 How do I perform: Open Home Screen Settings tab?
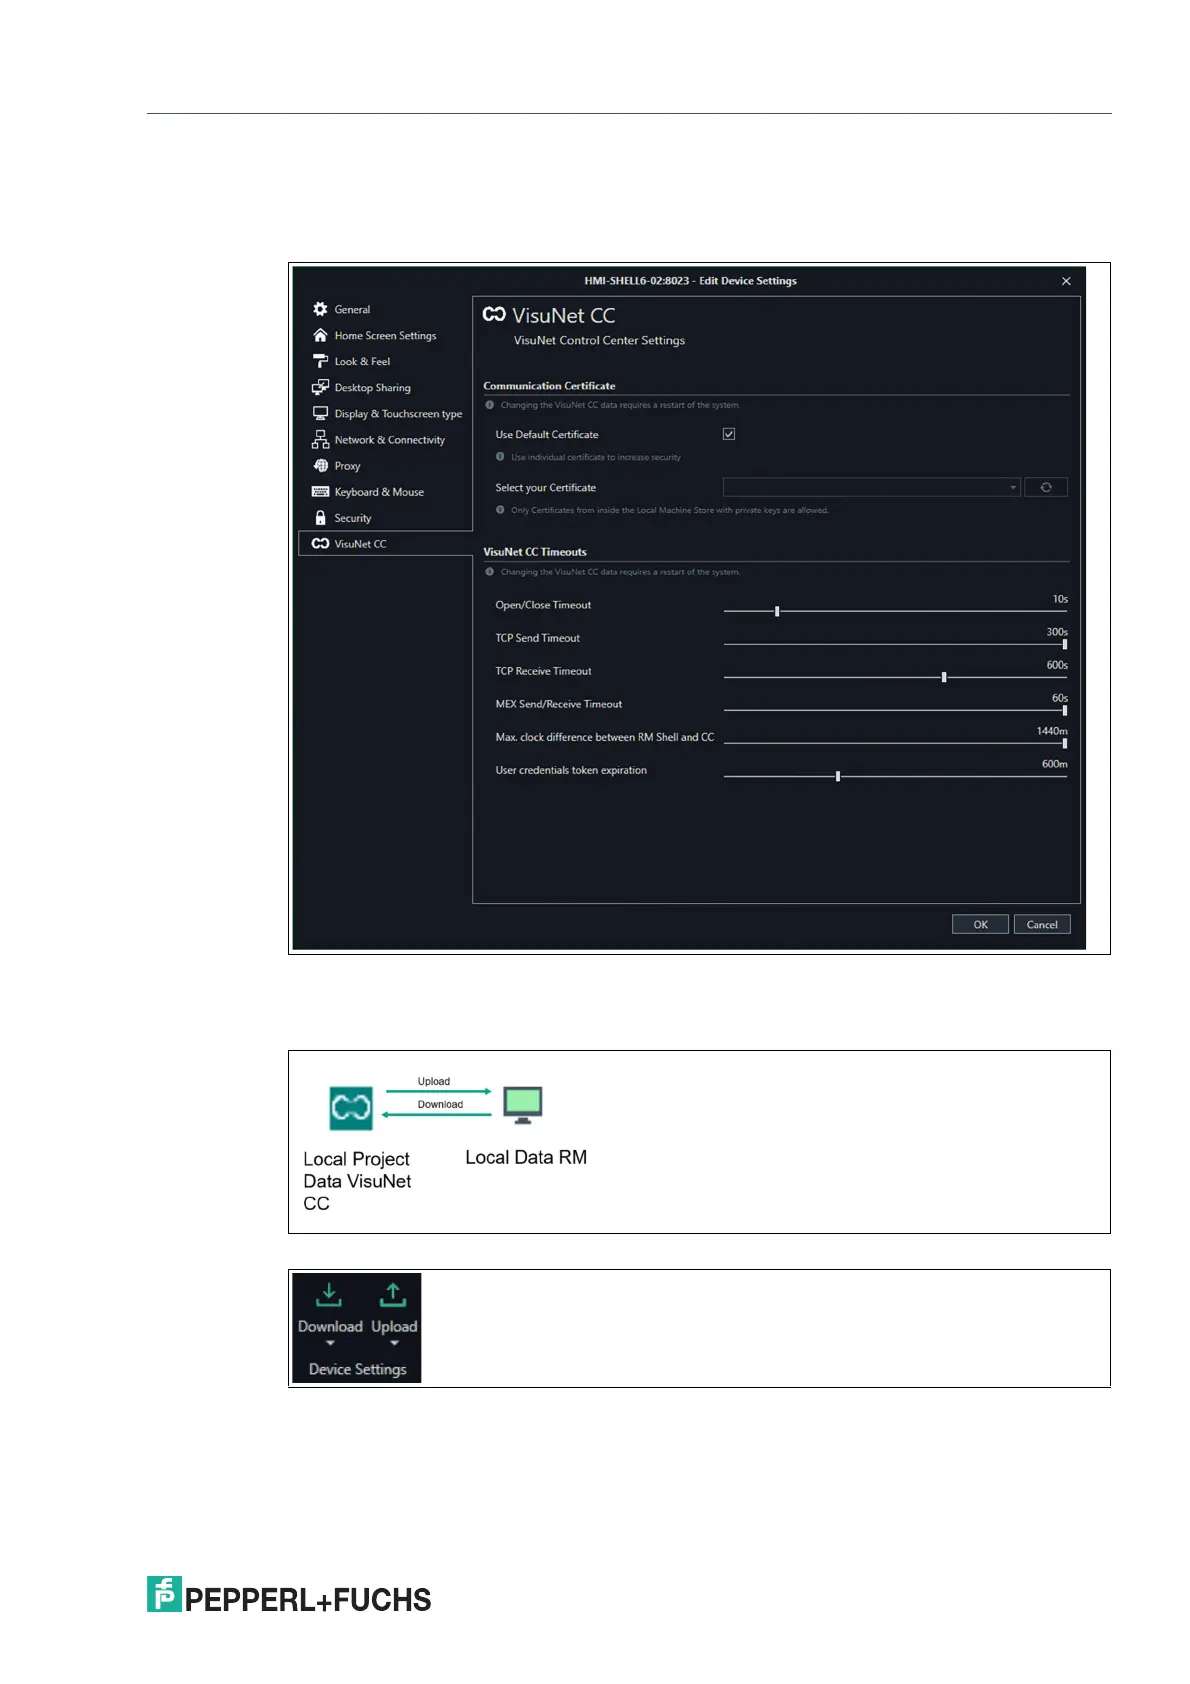tap(385, 335)
